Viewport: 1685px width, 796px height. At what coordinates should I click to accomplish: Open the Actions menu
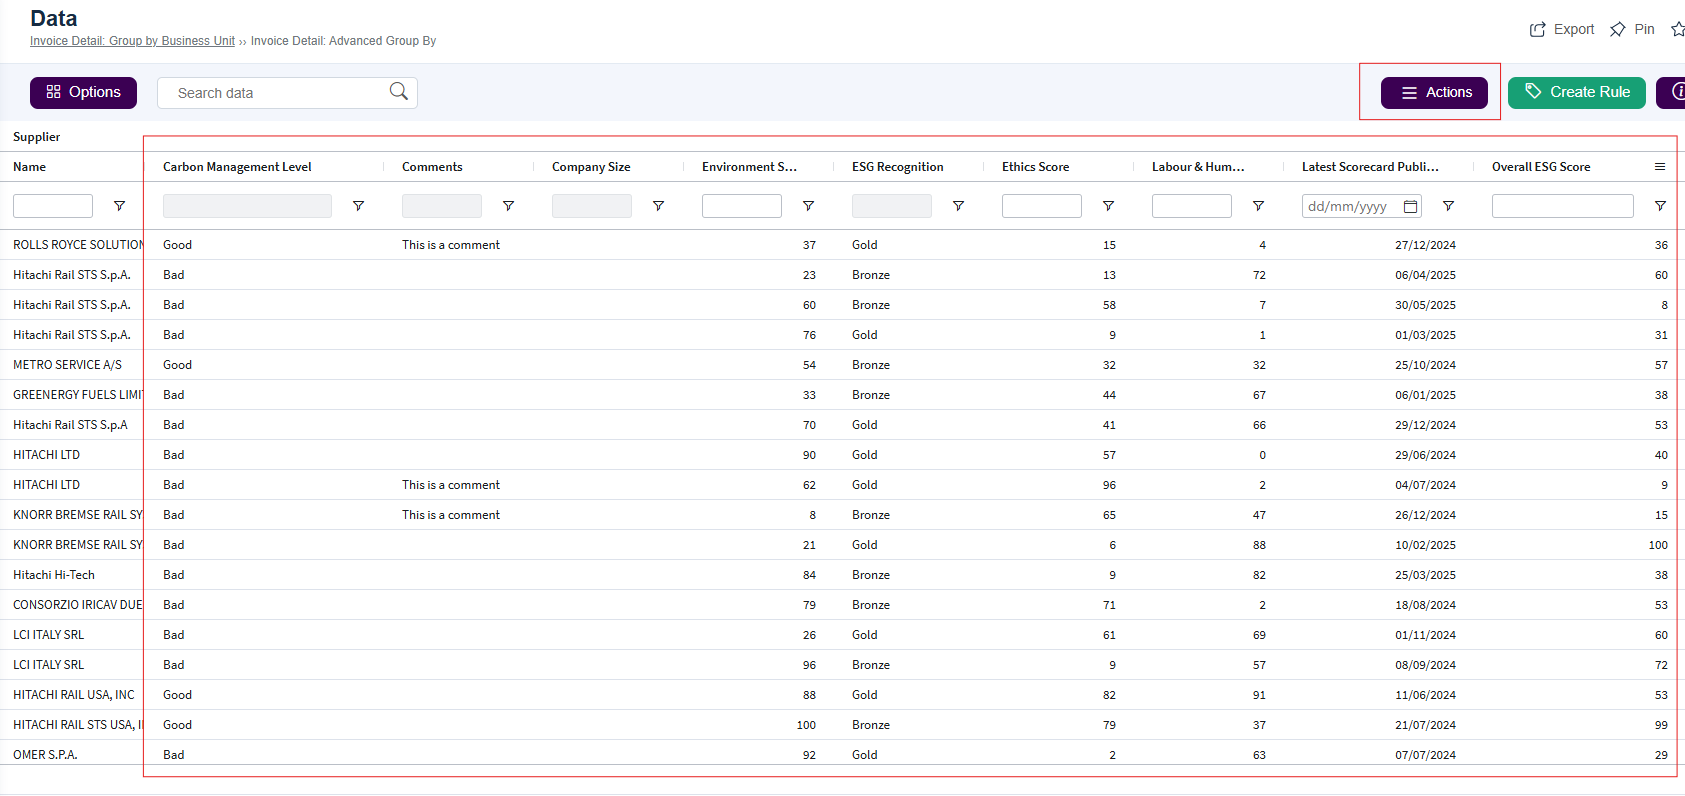1434,92
